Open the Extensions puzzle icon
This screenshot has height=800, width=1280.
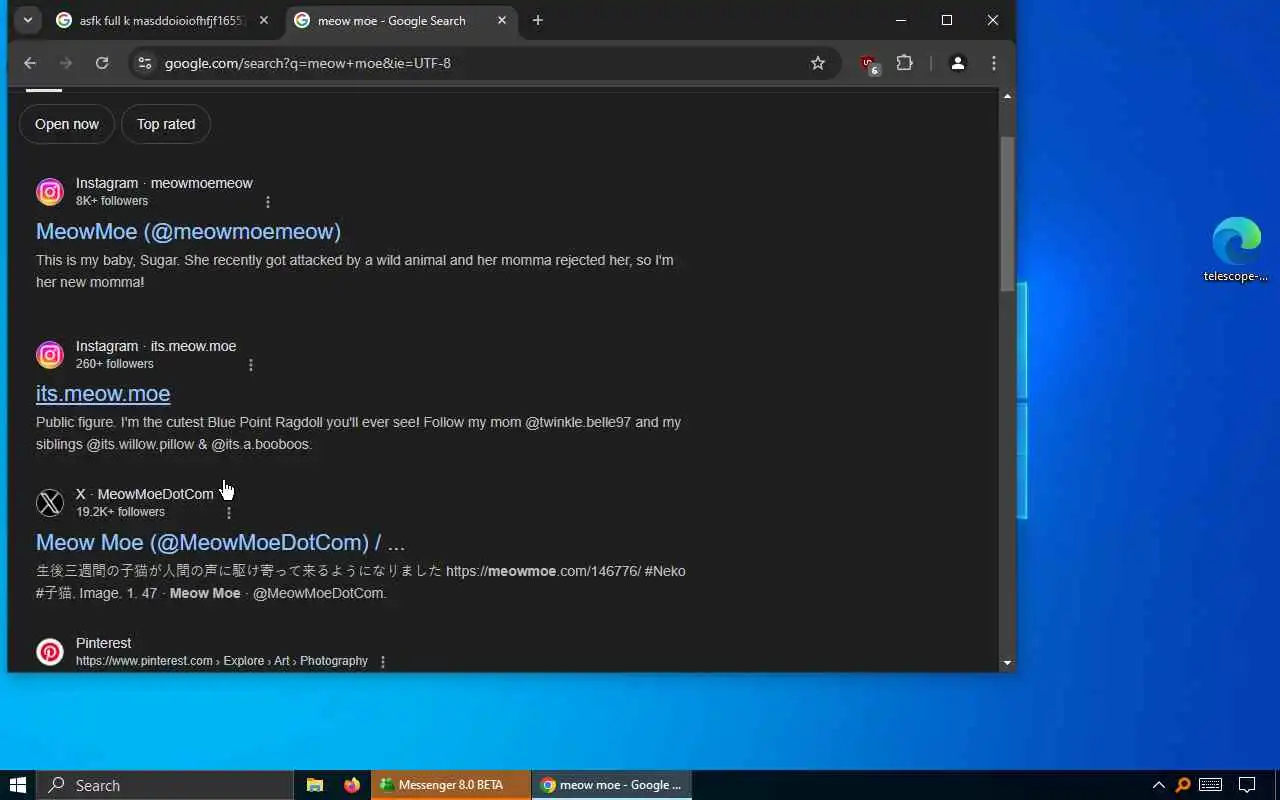coord(905,63)
